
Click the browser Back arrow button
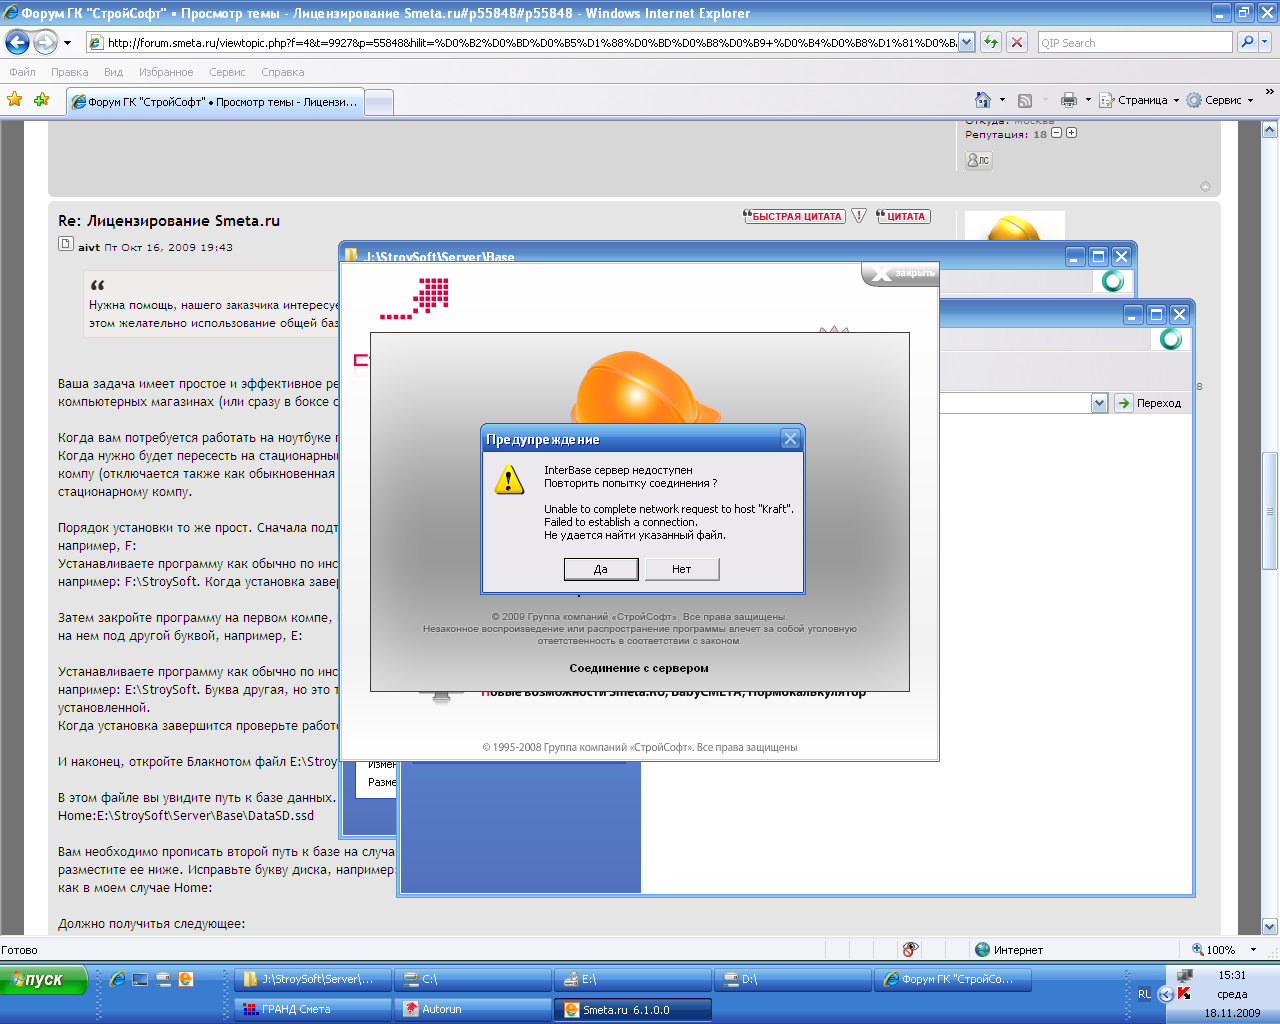[17, 42]
